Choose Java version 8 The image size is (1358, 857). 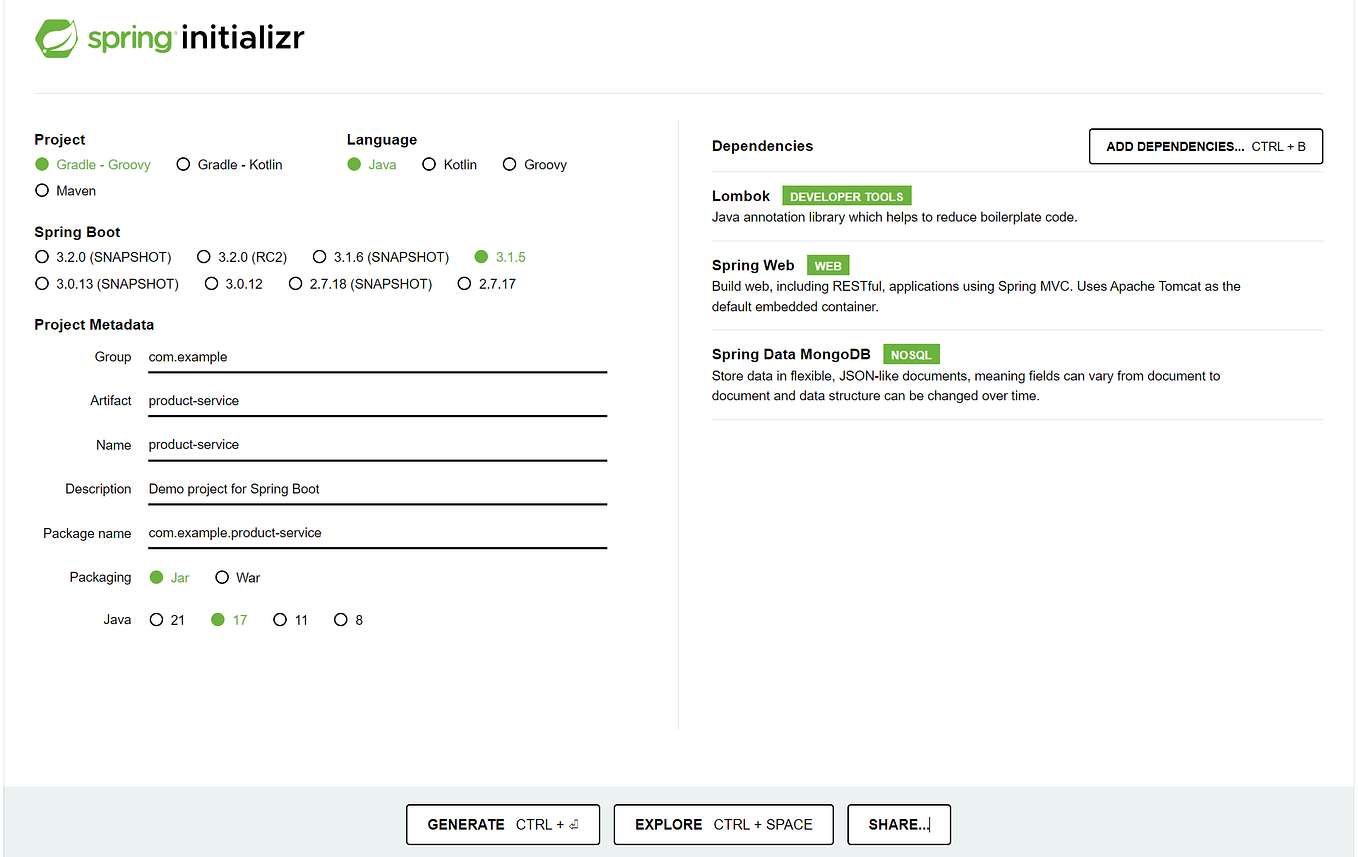tap(341, 619)
